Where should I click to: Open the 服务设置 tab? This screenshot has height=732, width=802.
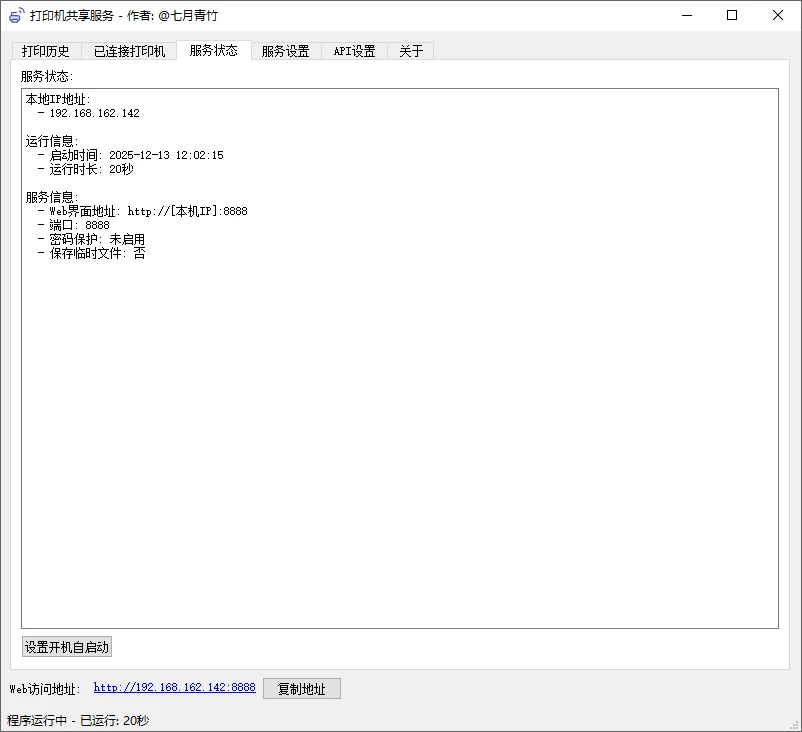(285, 50)
